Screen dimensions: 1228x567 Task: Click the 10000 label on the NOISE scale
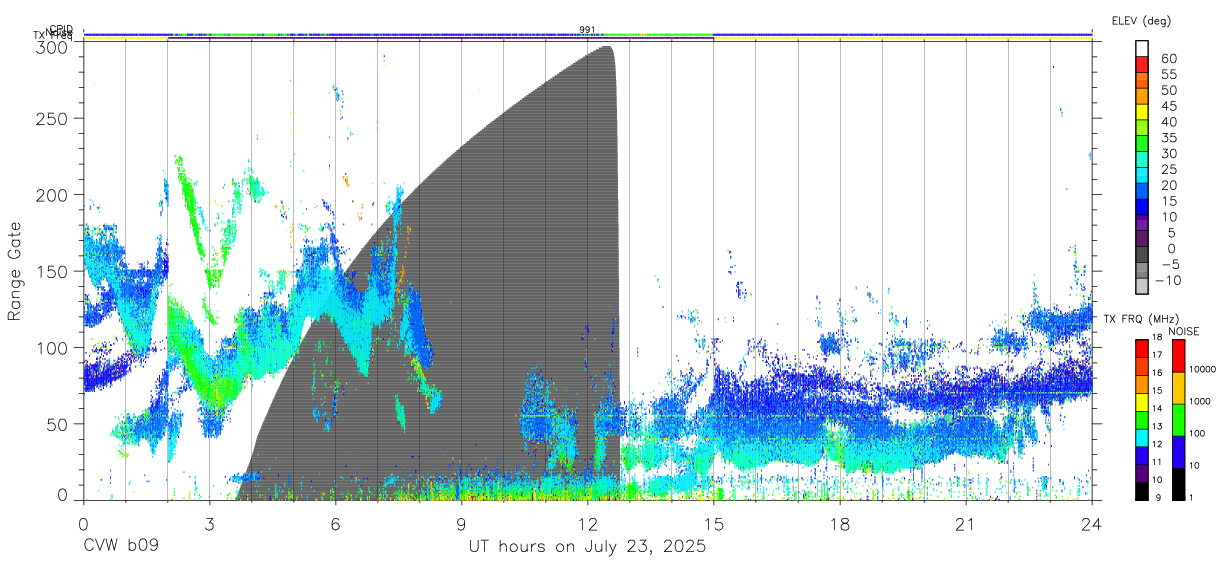point(1203,370)
